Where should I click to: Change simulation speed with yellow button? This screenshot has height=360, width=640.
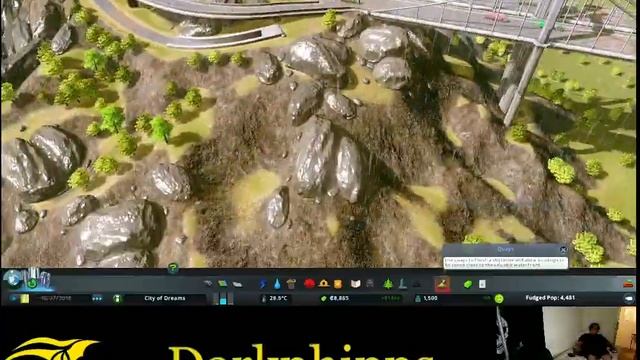coord(25,299)
